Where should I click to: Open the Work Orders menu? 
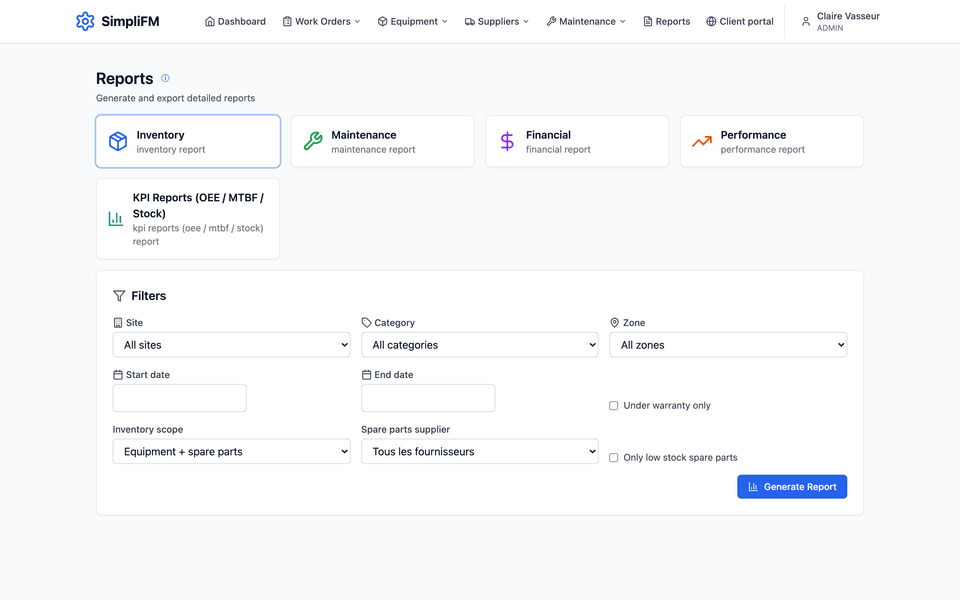(x=321, y=21)
